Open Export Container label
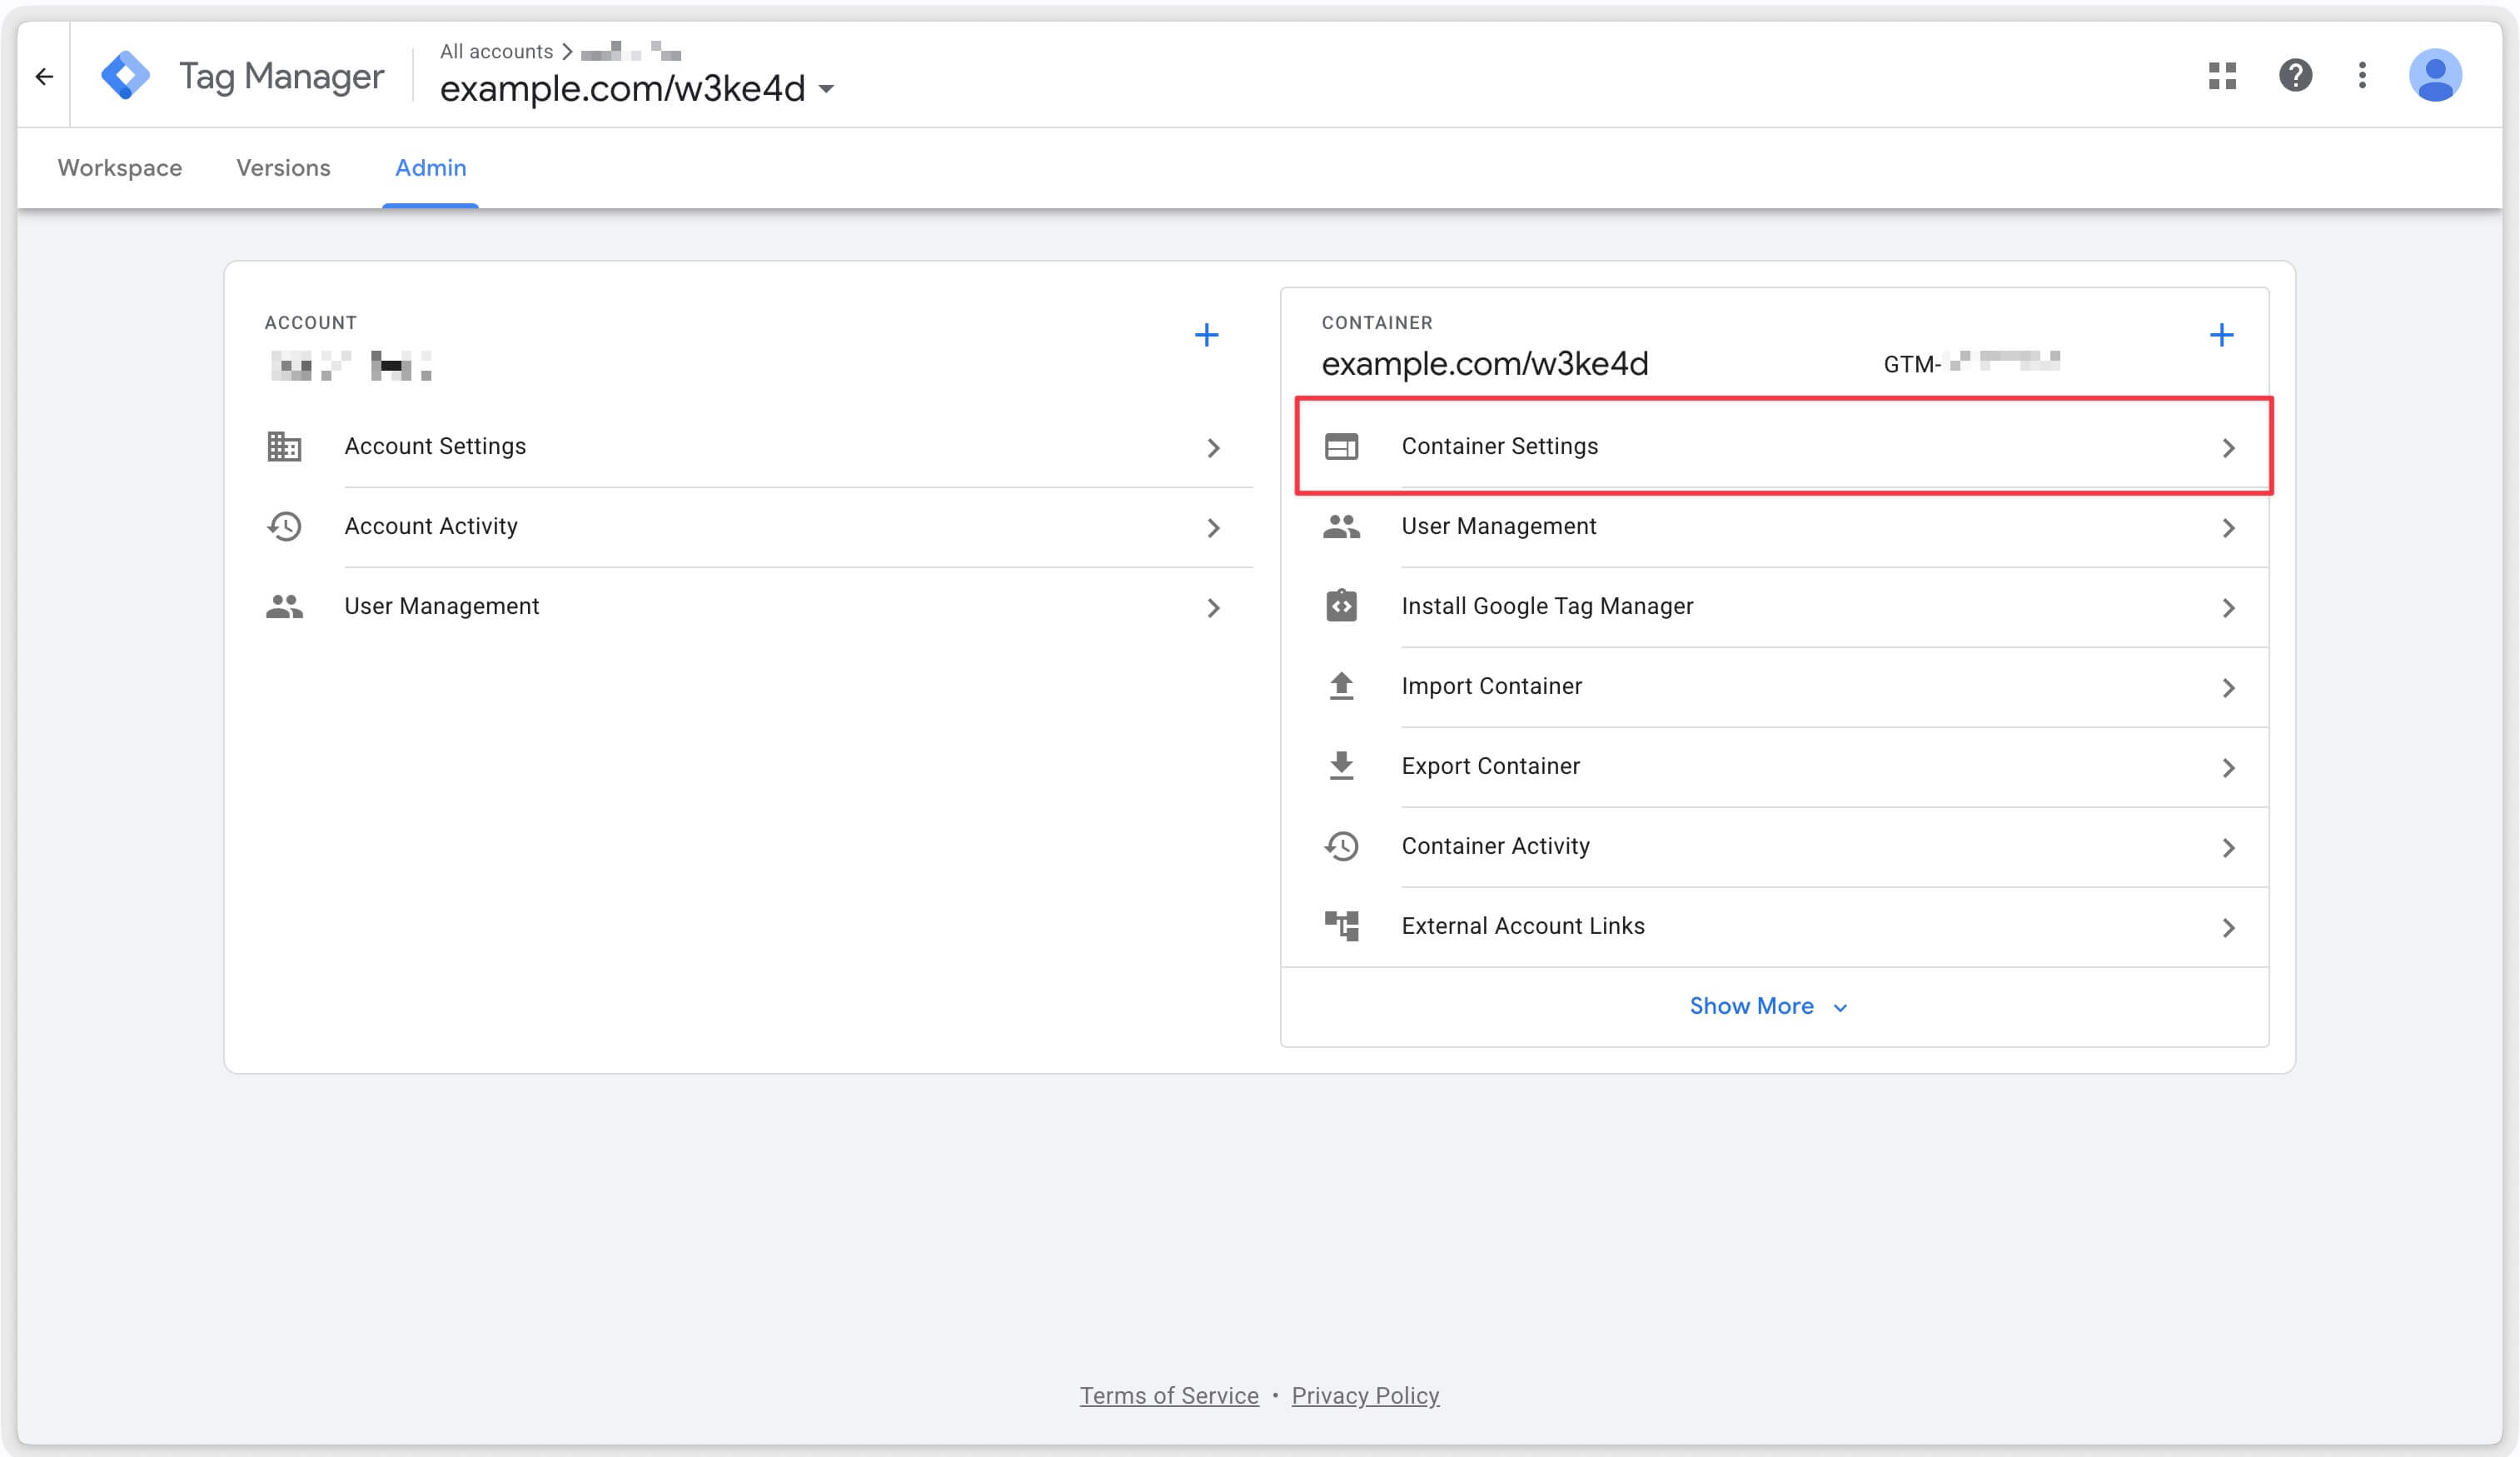Viewport: 2520px width, 1457px height. pyautogui.click(x=1490, y=766)
